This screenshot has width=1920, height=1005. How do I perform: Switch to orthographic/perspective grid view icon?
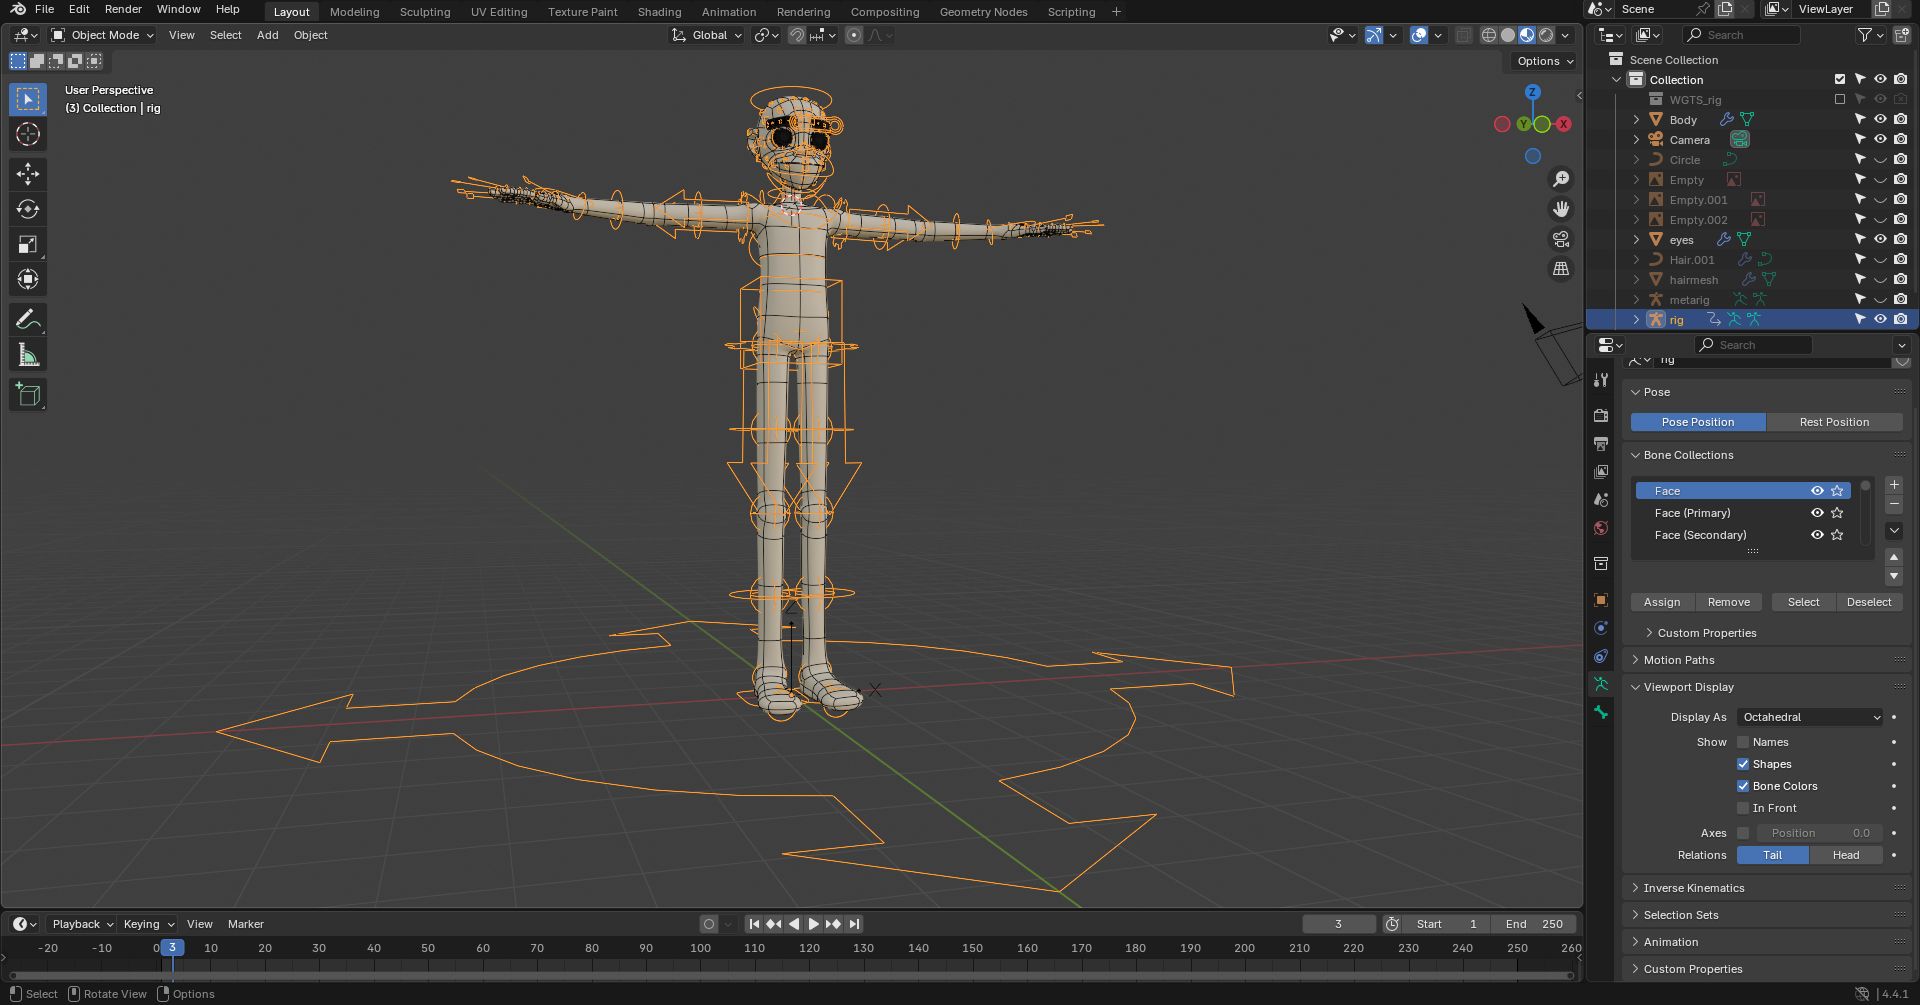tap(1560, 269)
